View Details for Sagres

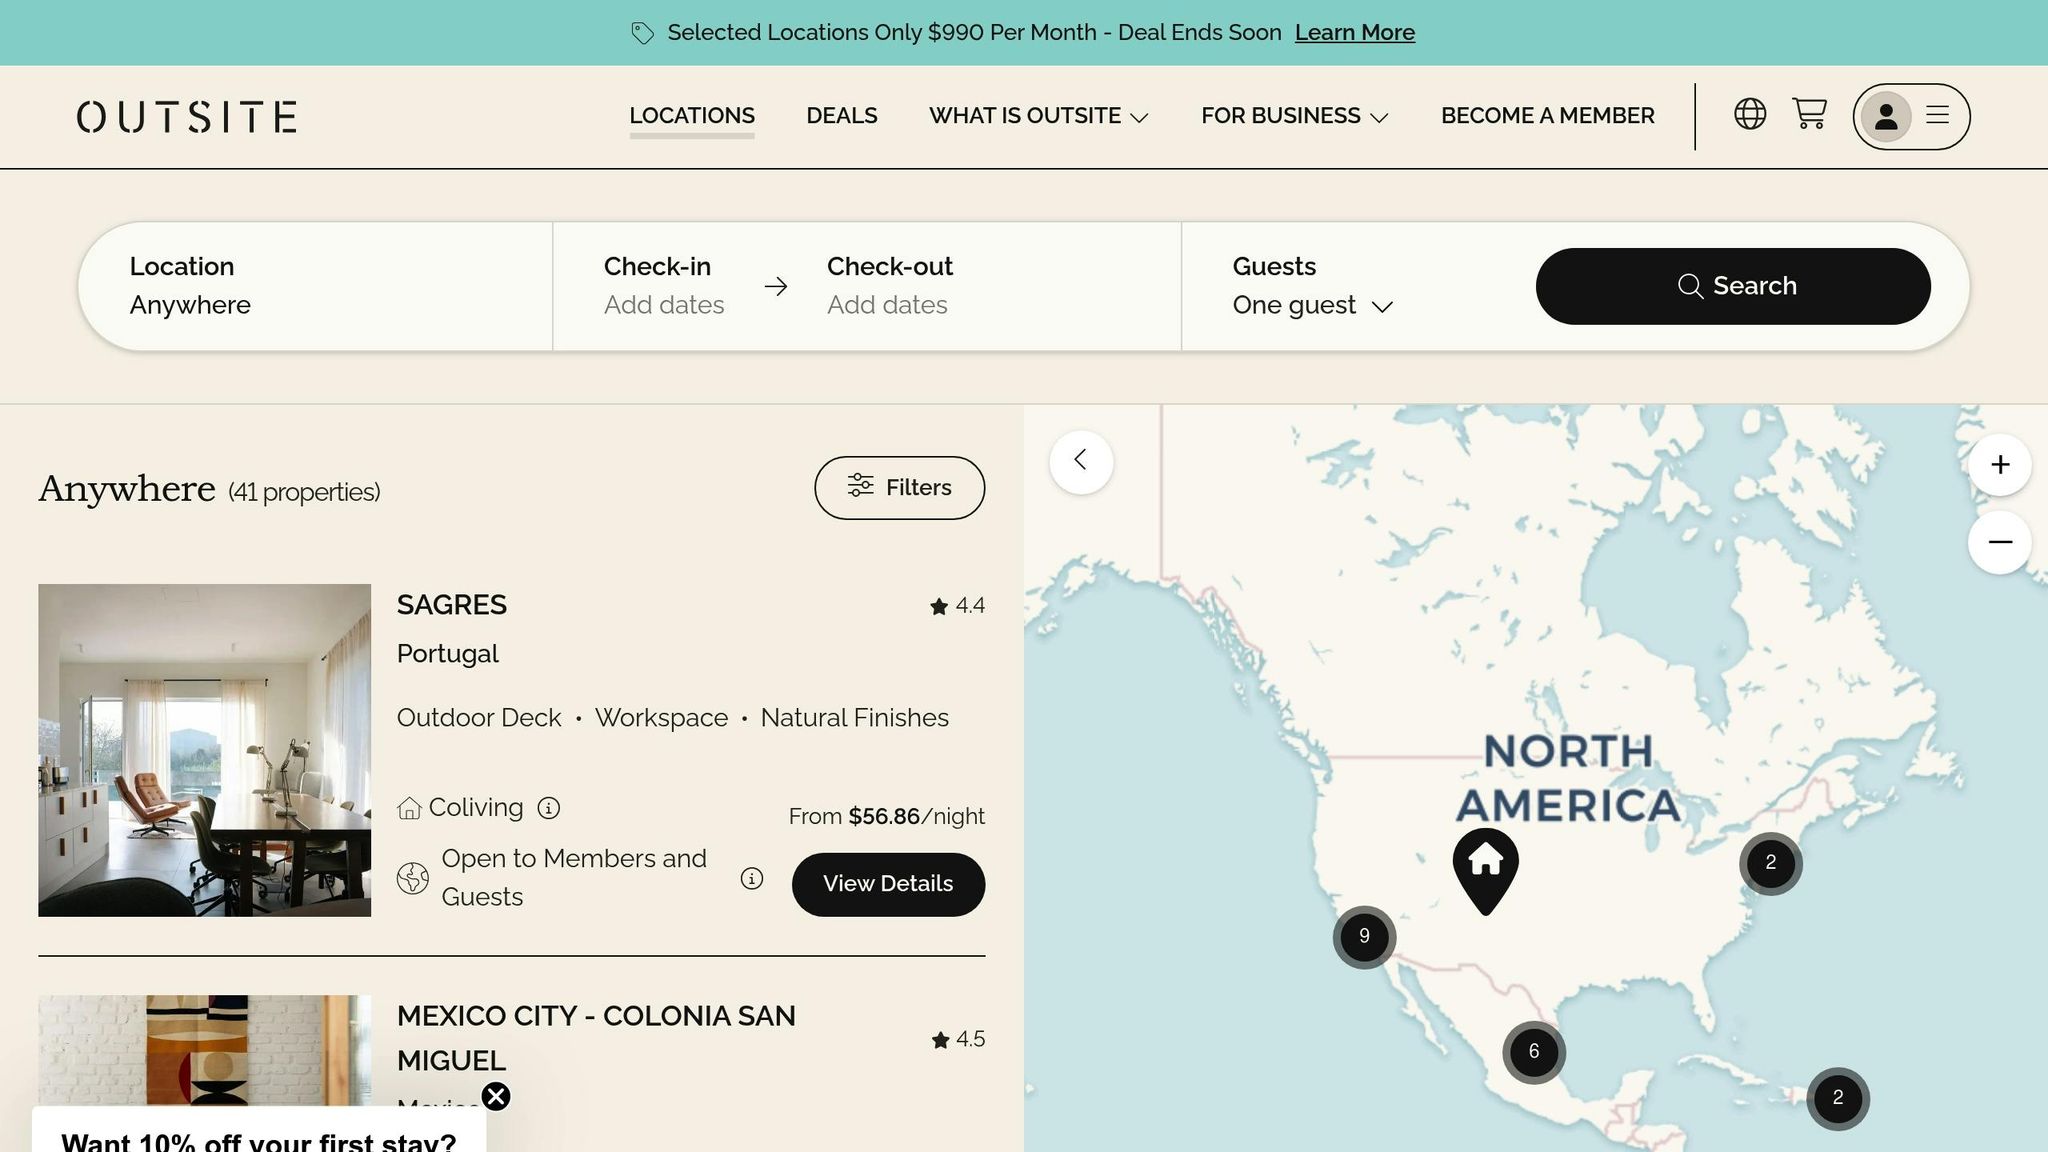pos(888,884)
